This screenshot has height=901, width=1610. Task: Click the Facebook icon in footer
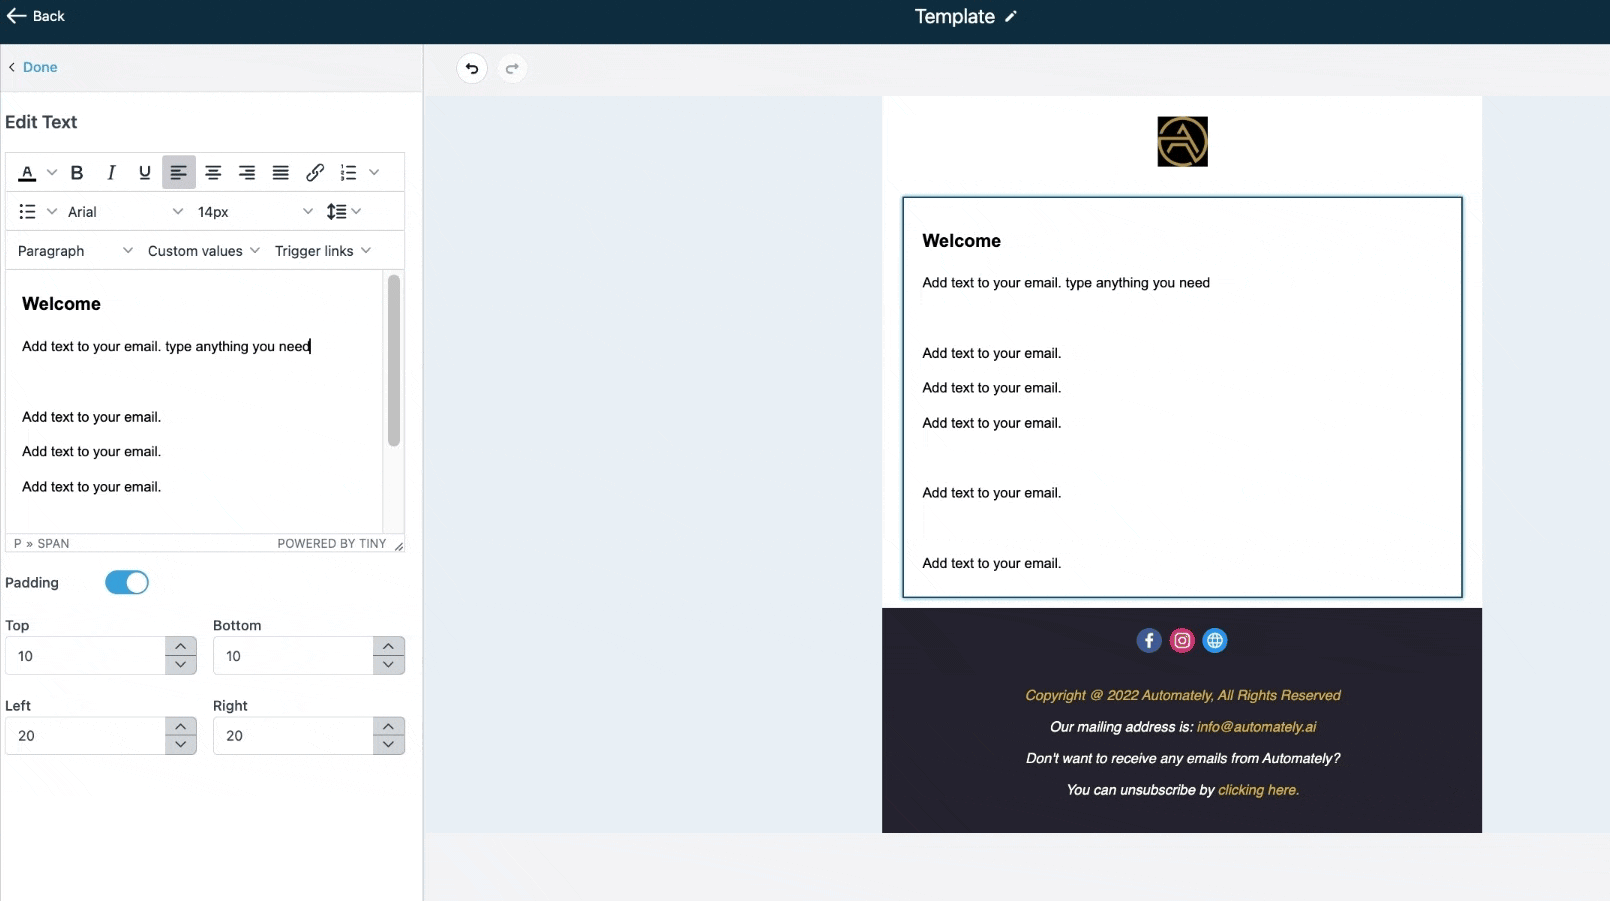click(1149, 641)
